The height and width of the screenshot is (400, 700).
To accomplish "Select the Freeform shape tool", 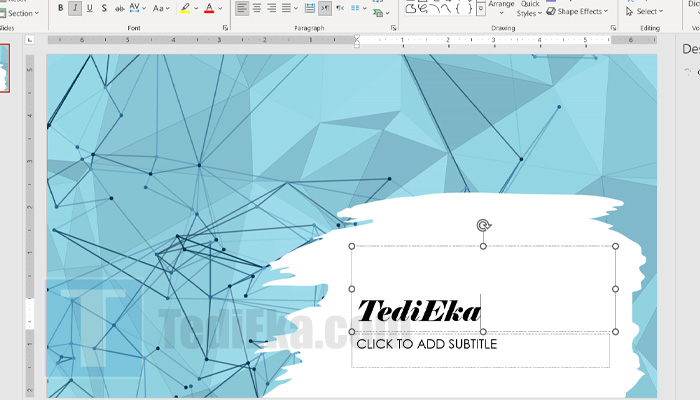I will 411,8.
